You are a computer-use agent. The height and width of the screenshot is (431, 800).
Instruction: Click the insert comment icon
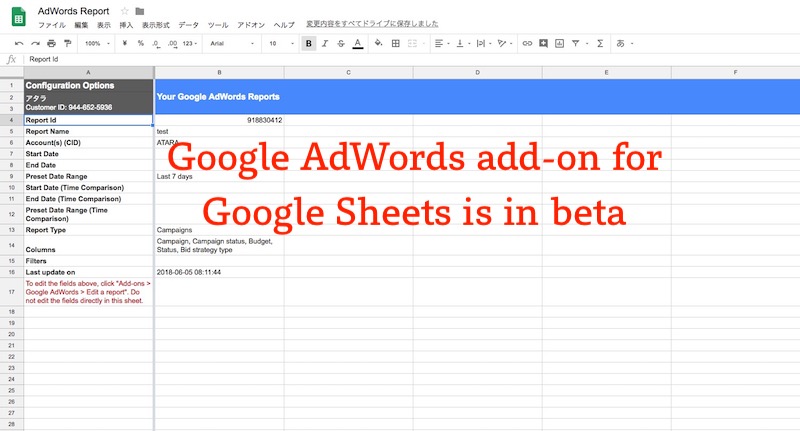point(543,44)
